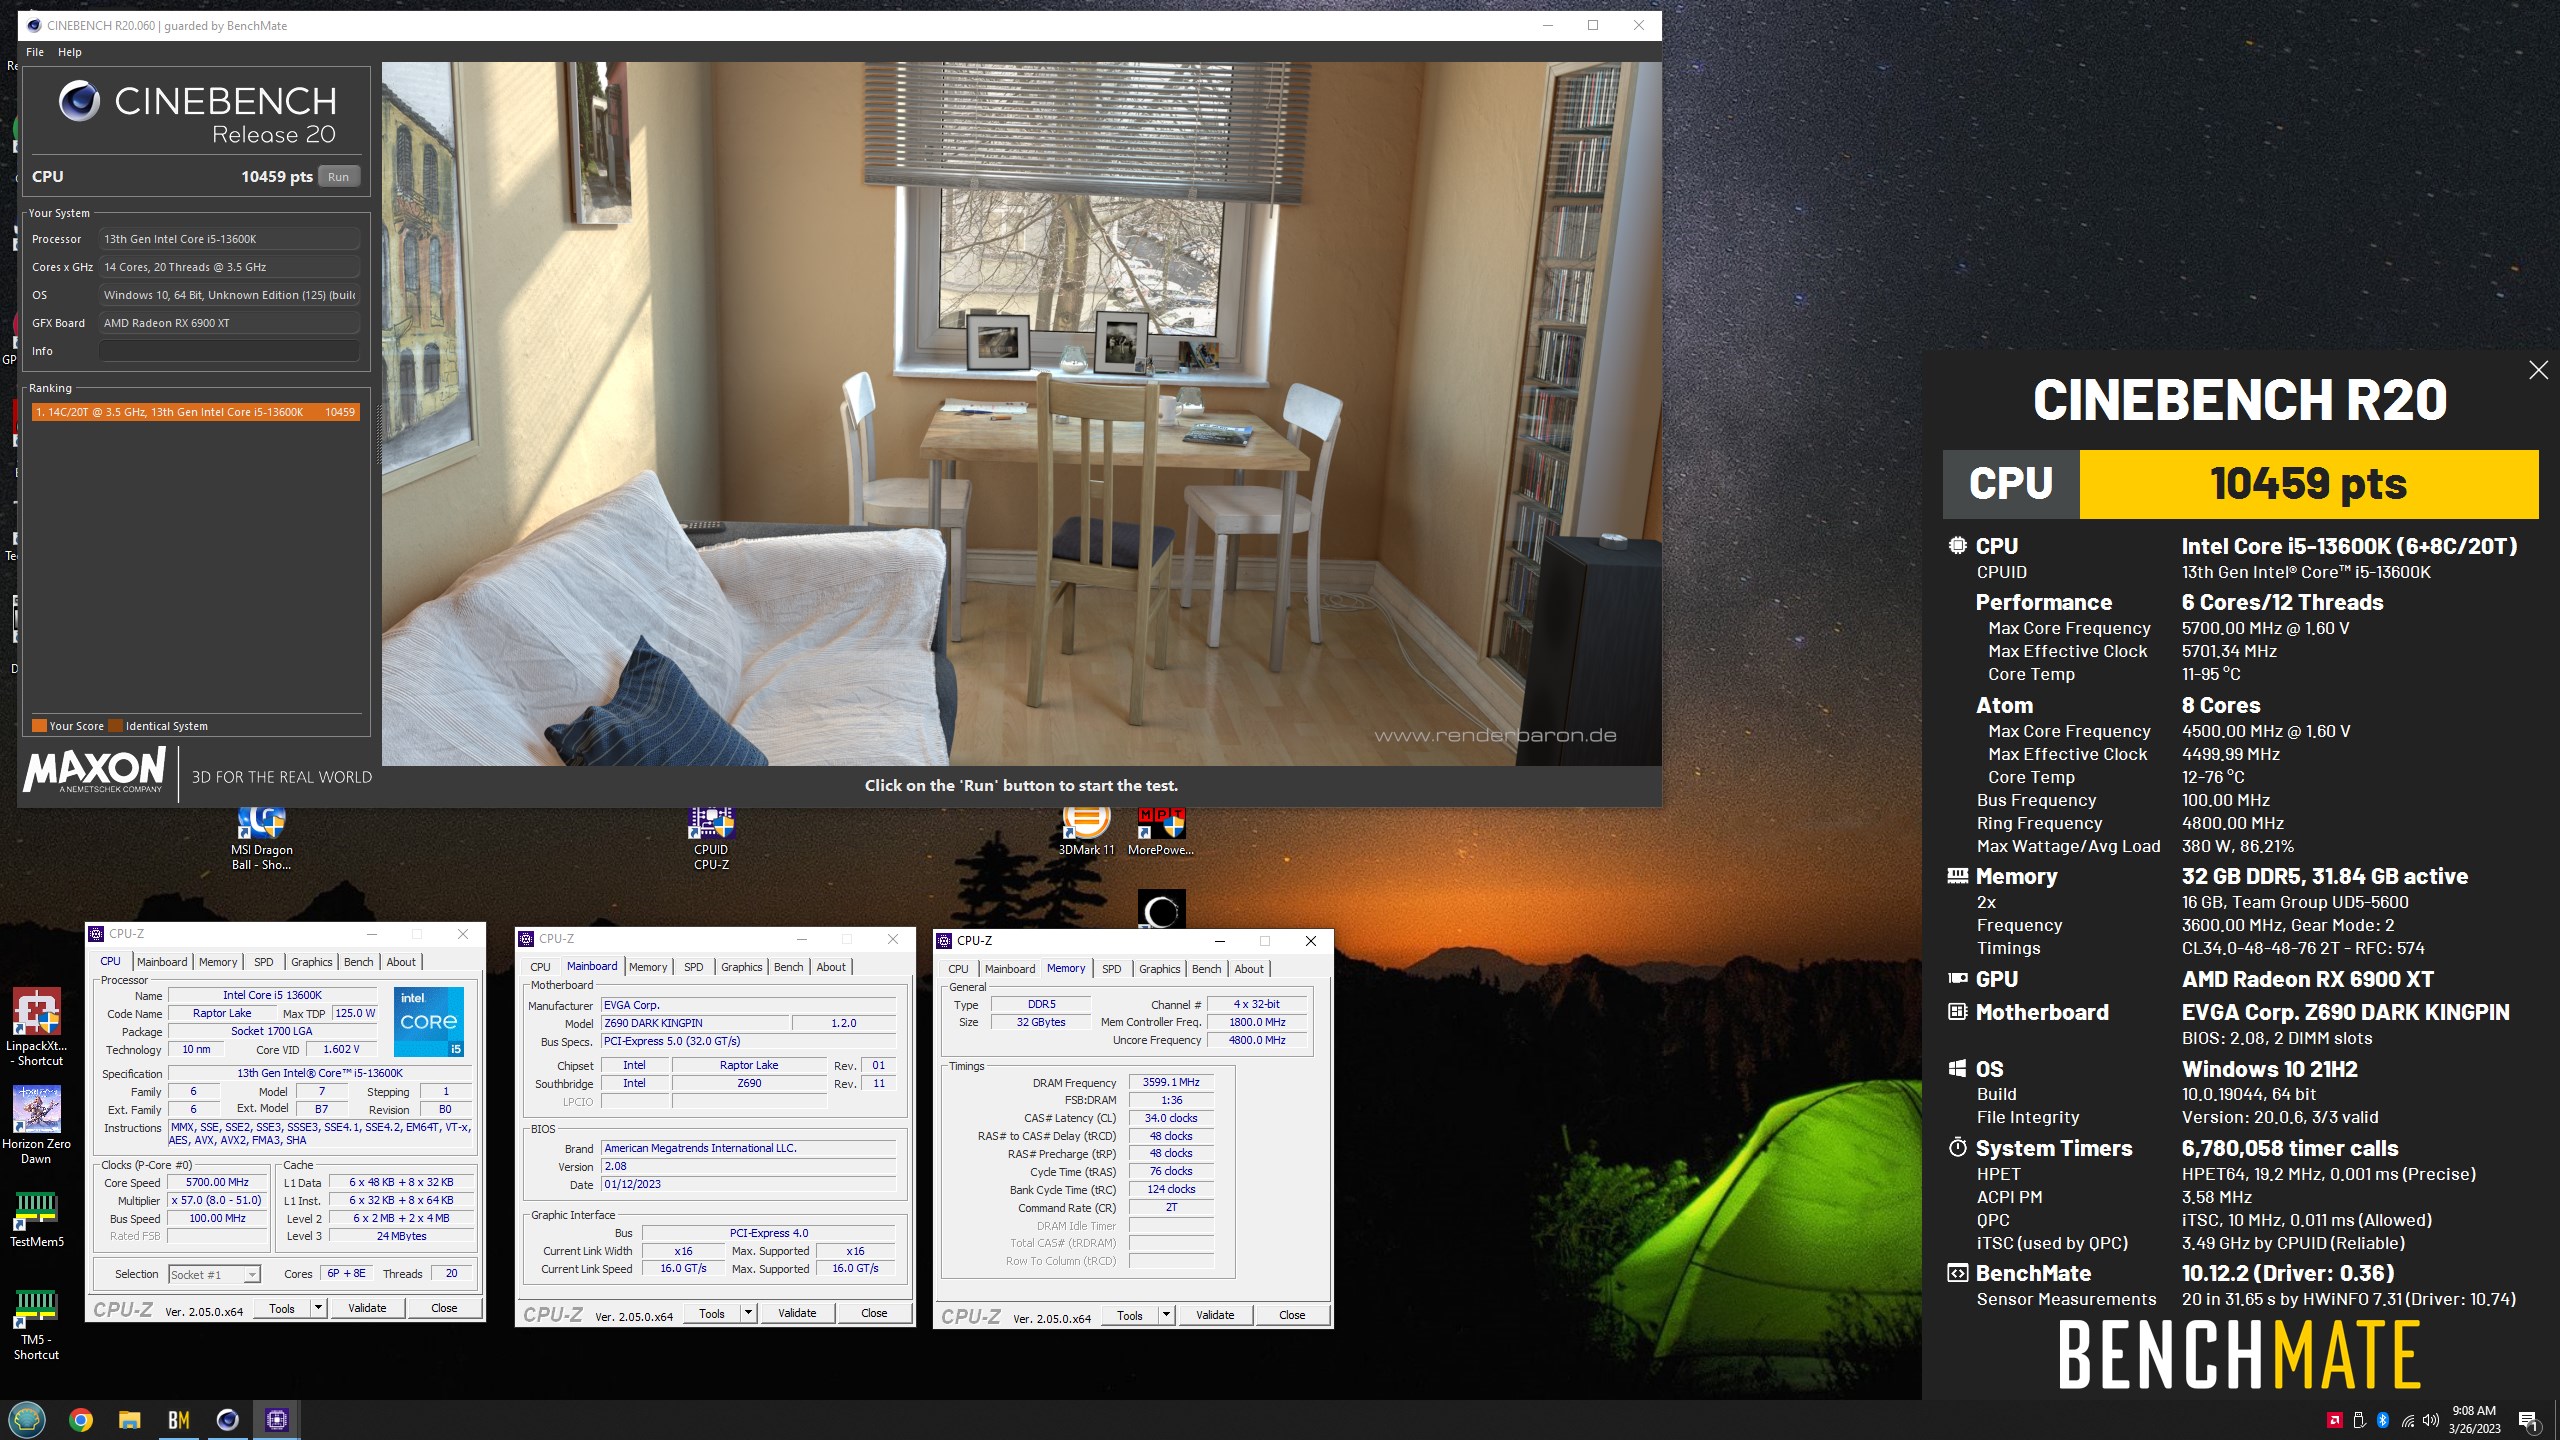
Task: Open the TestMem5 desktop icon
Action: pos(36,1219)
